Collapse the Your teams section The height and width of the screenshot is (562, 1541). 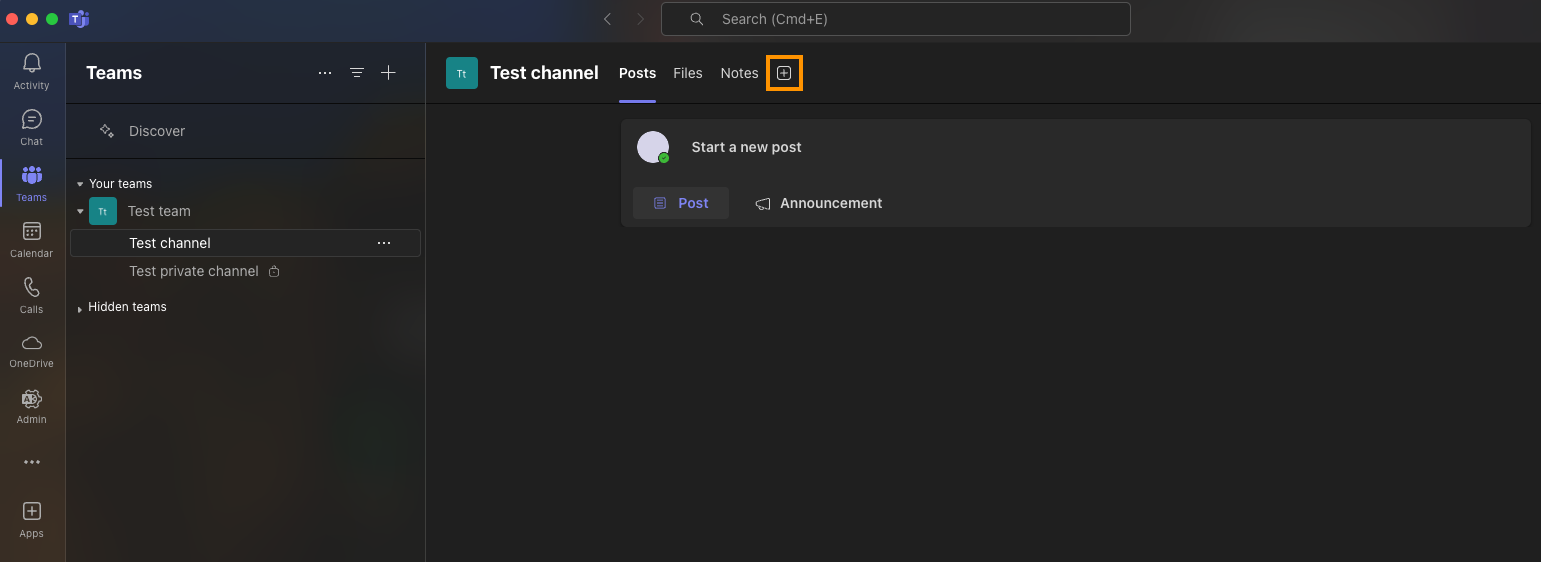pos(80,184)
